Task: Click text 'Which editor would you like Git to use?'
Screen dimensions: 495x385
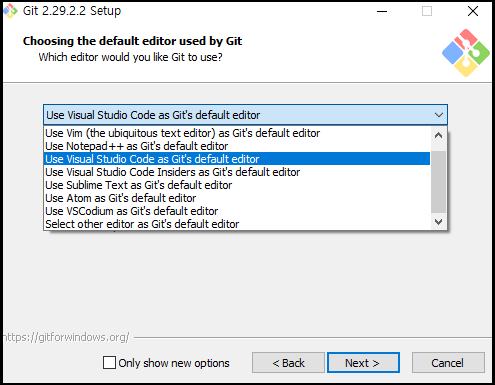Action: 130,57
